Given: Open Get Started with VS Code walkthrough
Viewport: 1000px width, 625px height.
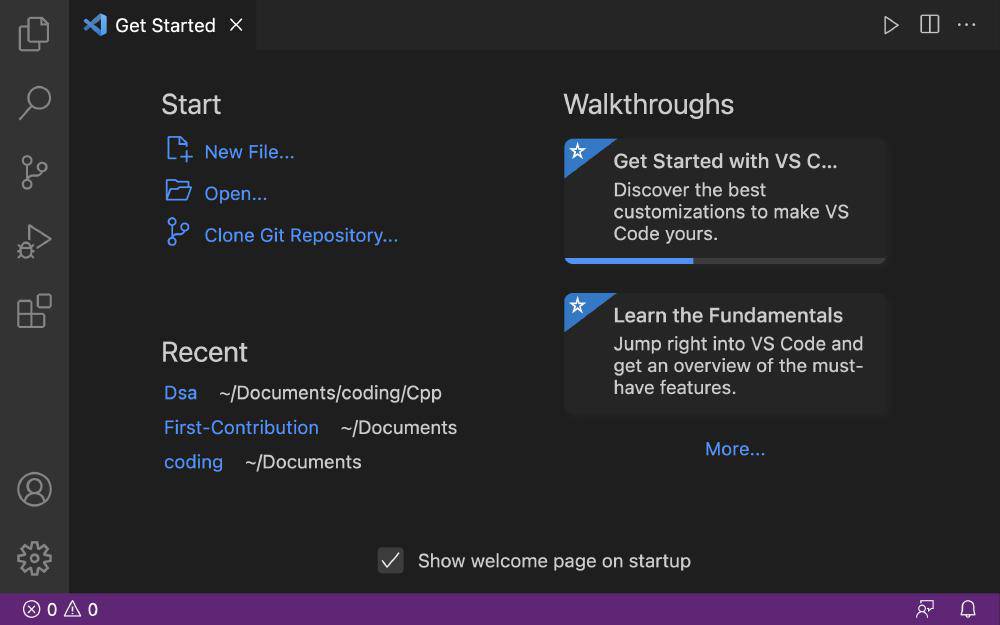Looking at the screenshot, I should coord(726,201).
